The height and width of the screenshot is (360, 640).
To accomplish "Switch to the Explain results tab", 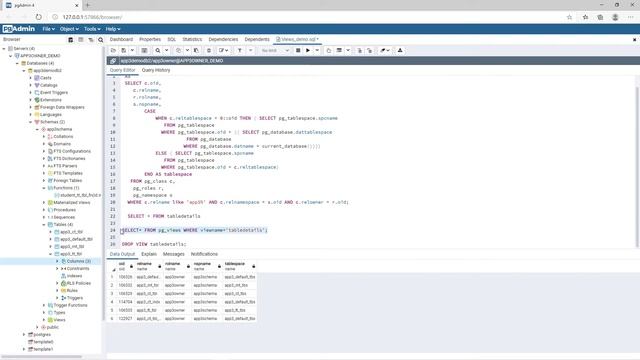I will 149,254.
